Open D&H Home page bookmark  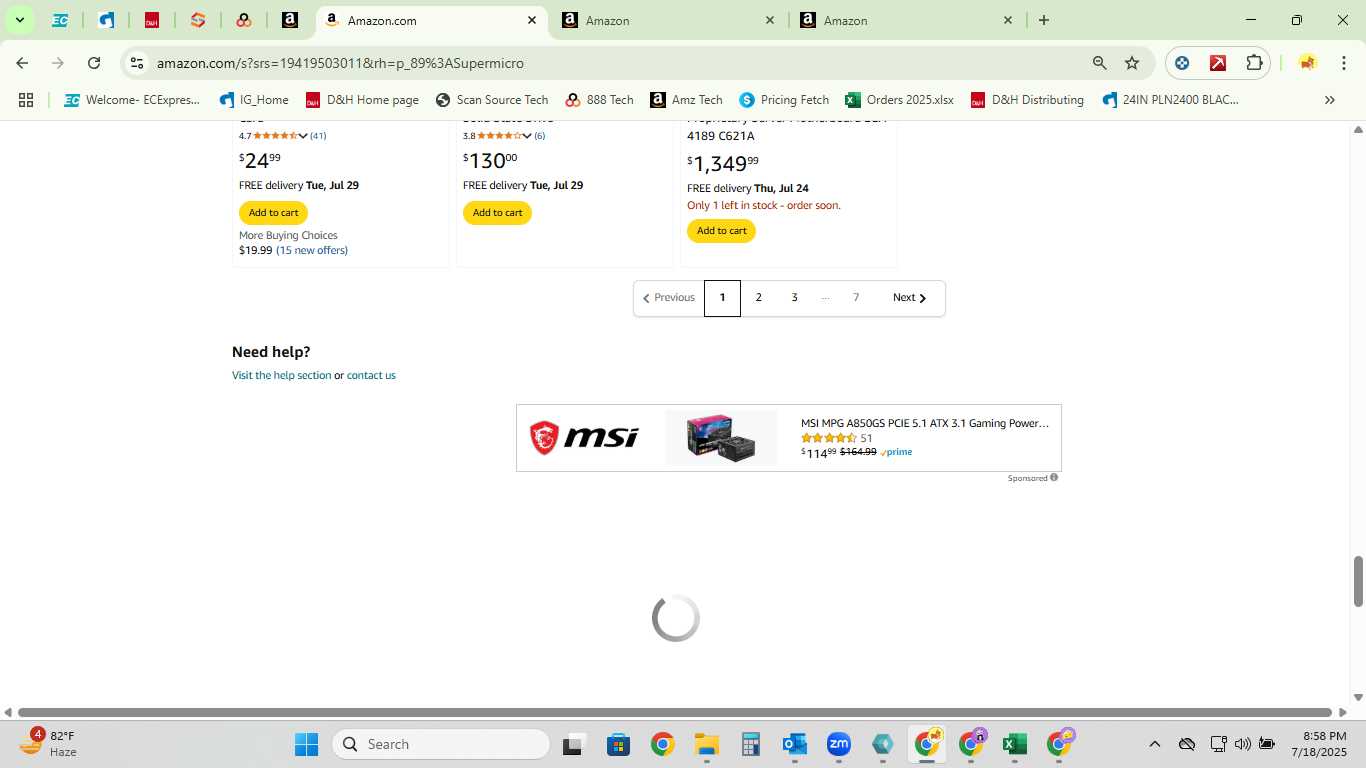362,100
